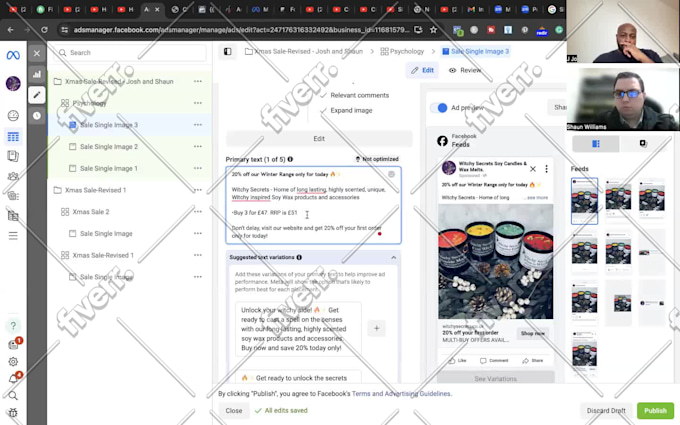Click the Publish button
The height and width of the screenshot is (425, 680).
tap(655, 410)
